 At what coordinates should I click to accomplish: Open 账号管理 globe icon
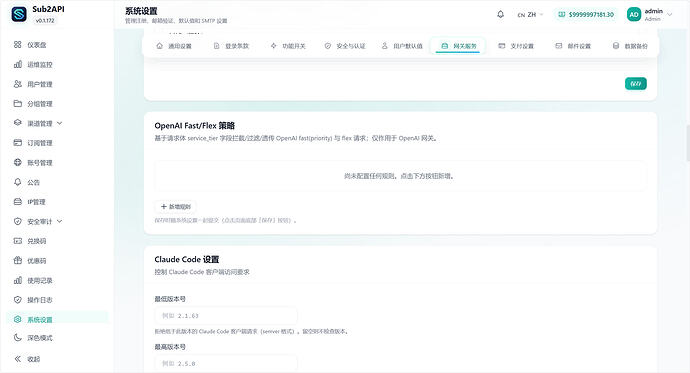[x=18, y=162]
